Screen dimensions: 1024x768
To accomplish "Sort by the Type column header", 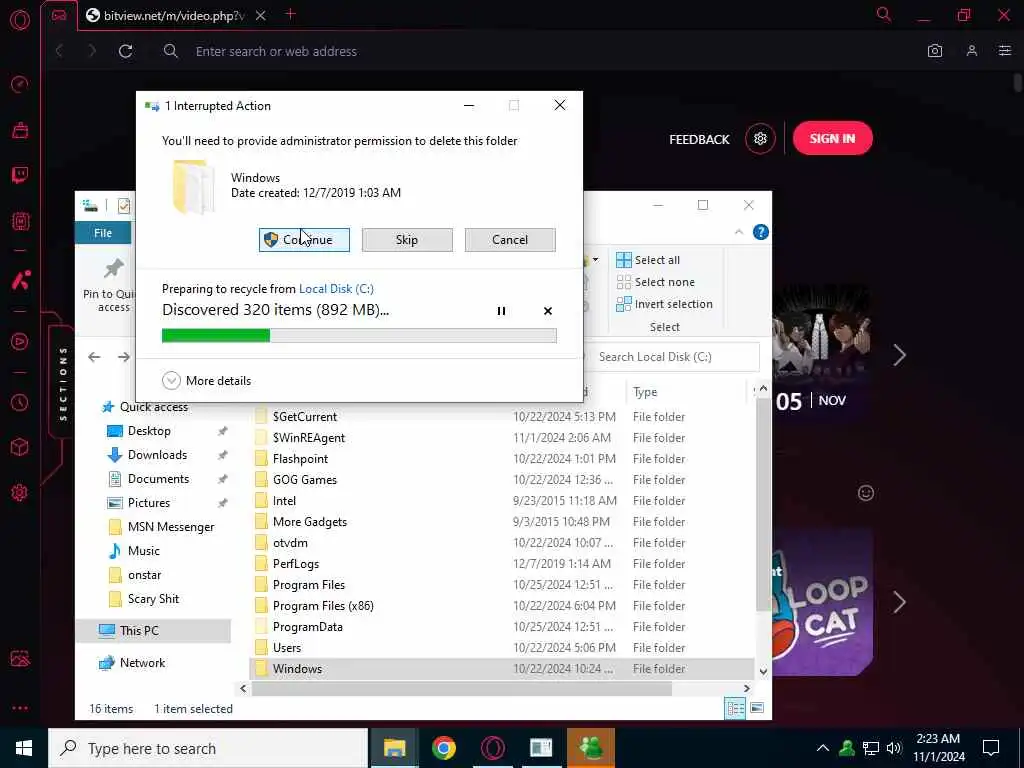I will (x=645, y=392).
